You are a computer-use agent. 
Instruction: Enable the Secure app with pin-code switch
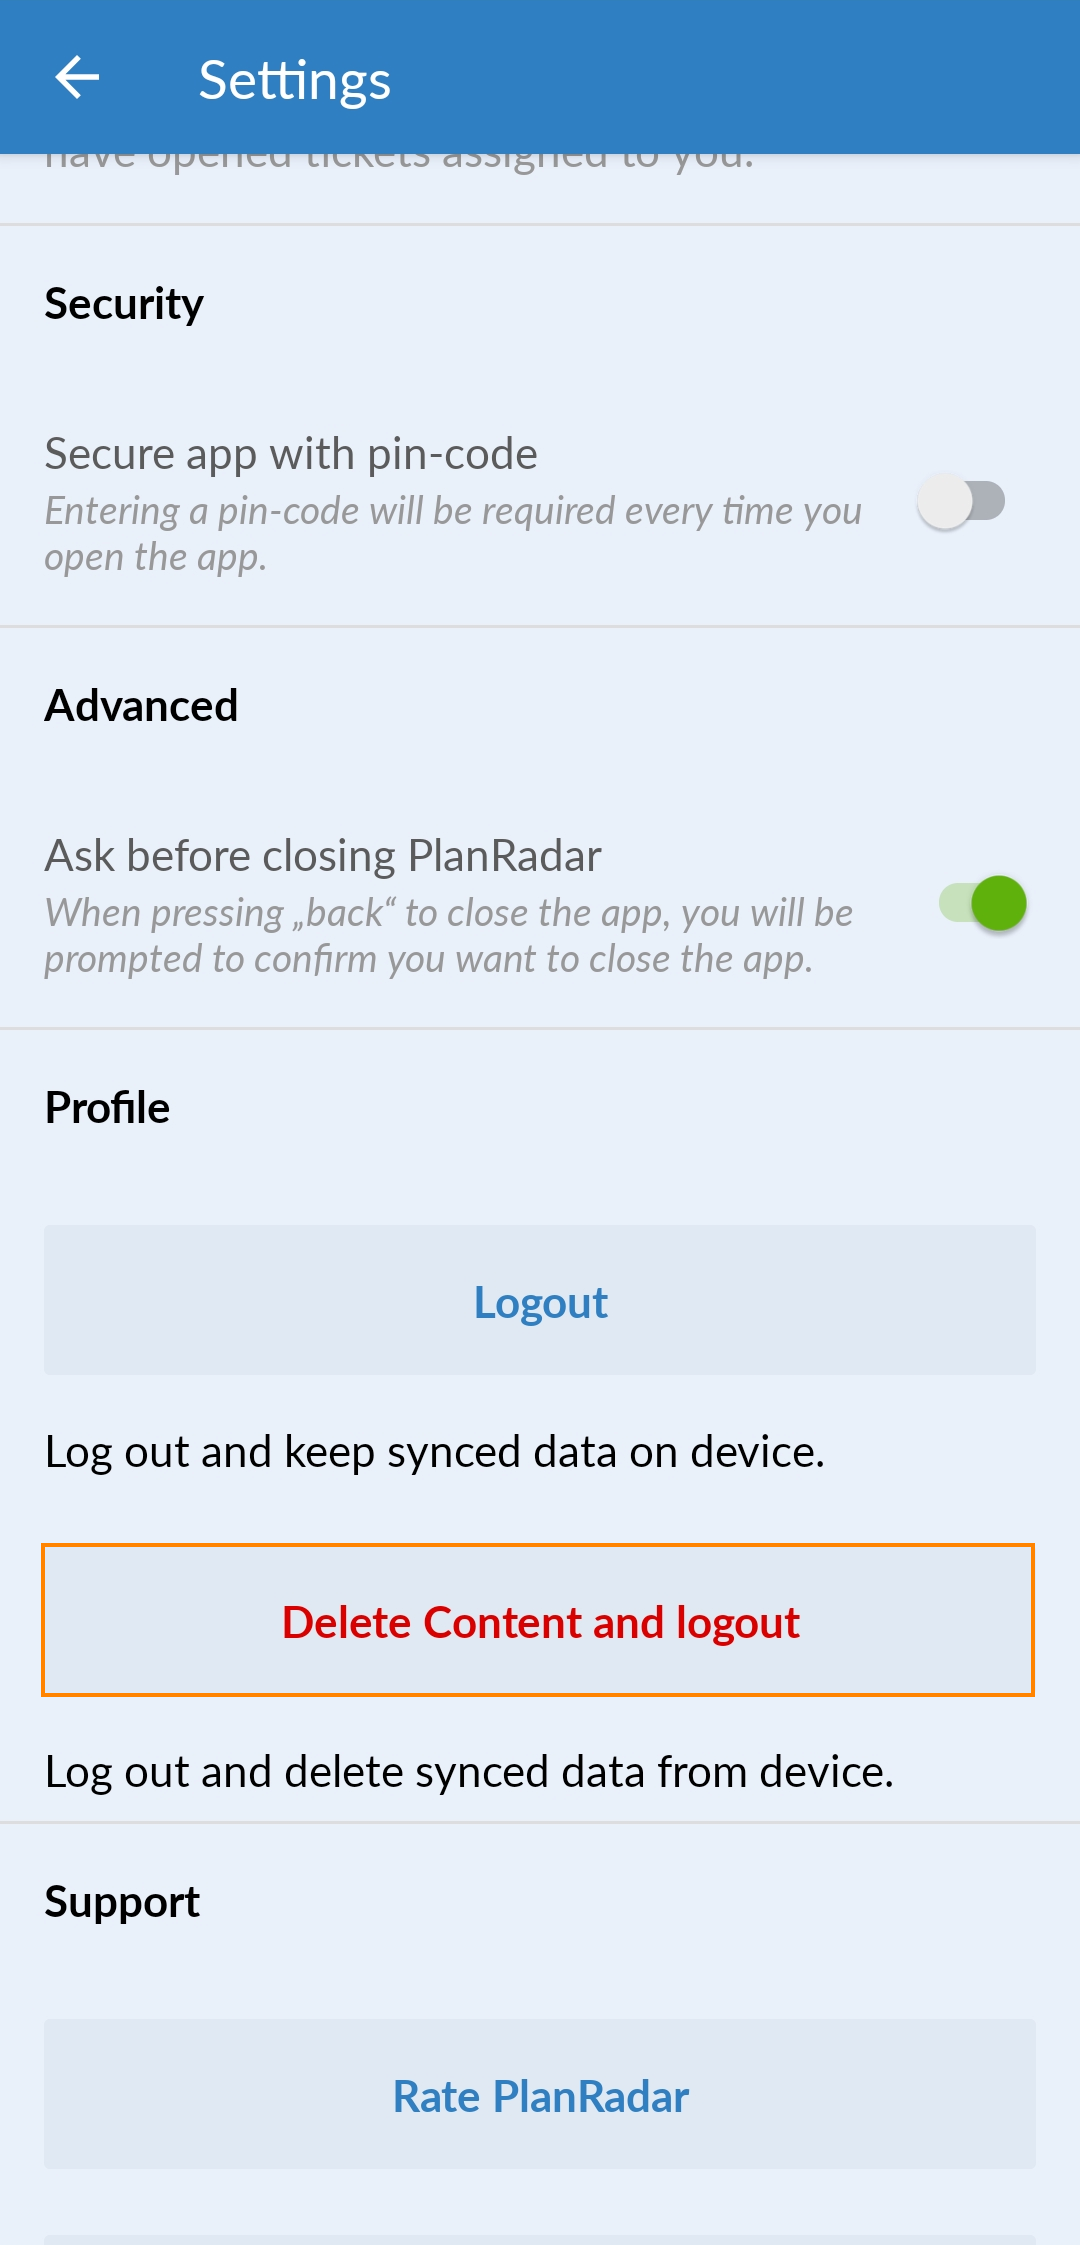pos(962,502)
